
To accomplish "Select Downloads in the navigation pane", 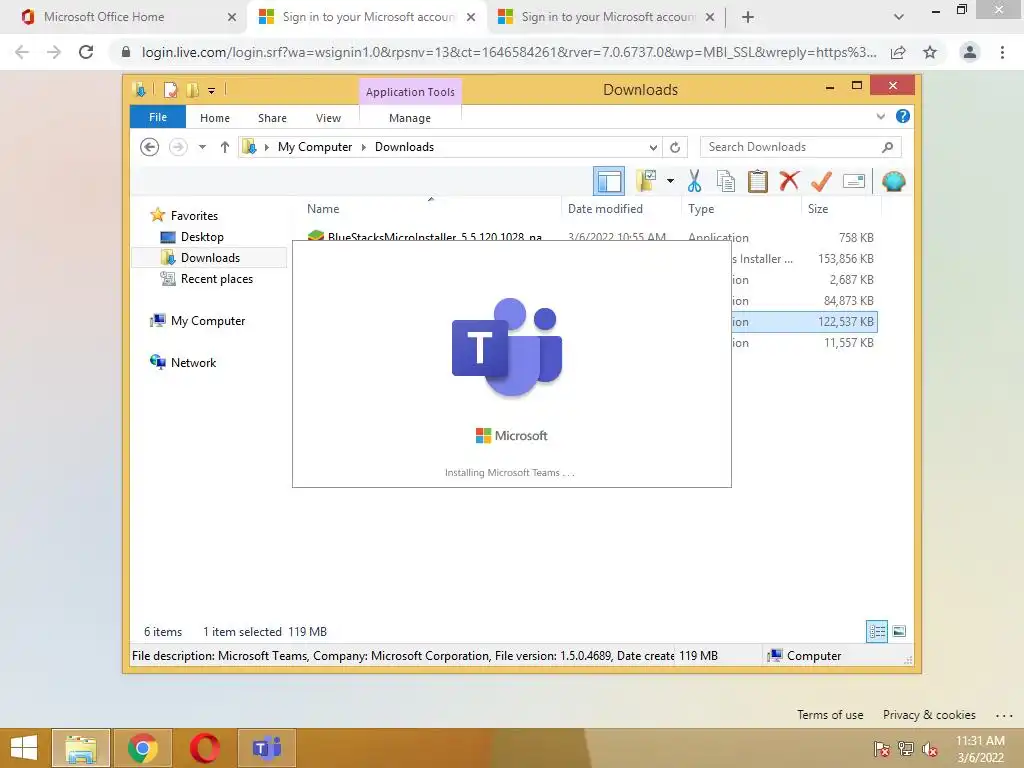I will coord(210,257).
